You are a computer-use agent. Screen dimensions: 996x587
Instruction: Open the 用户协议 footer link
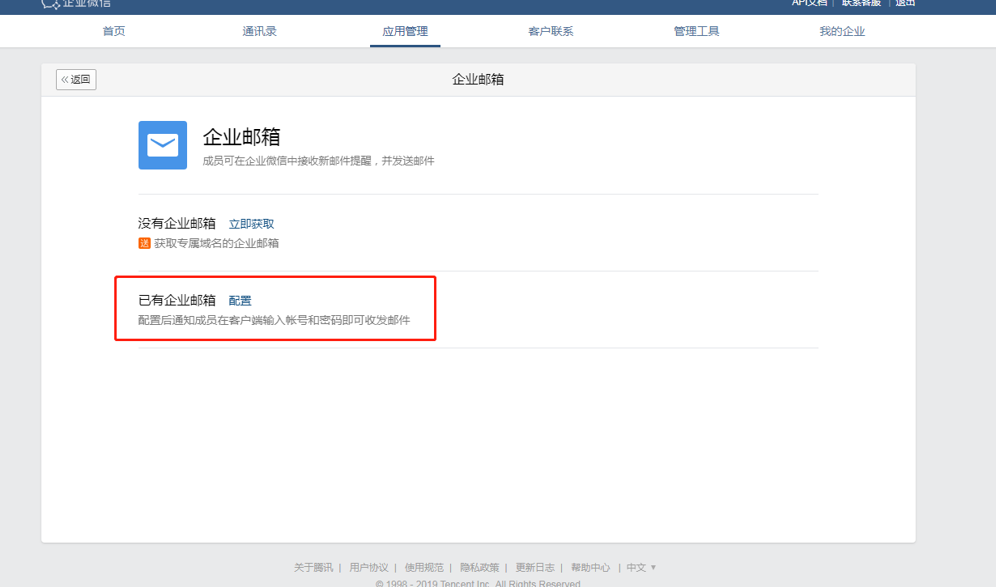coord(369,567)
